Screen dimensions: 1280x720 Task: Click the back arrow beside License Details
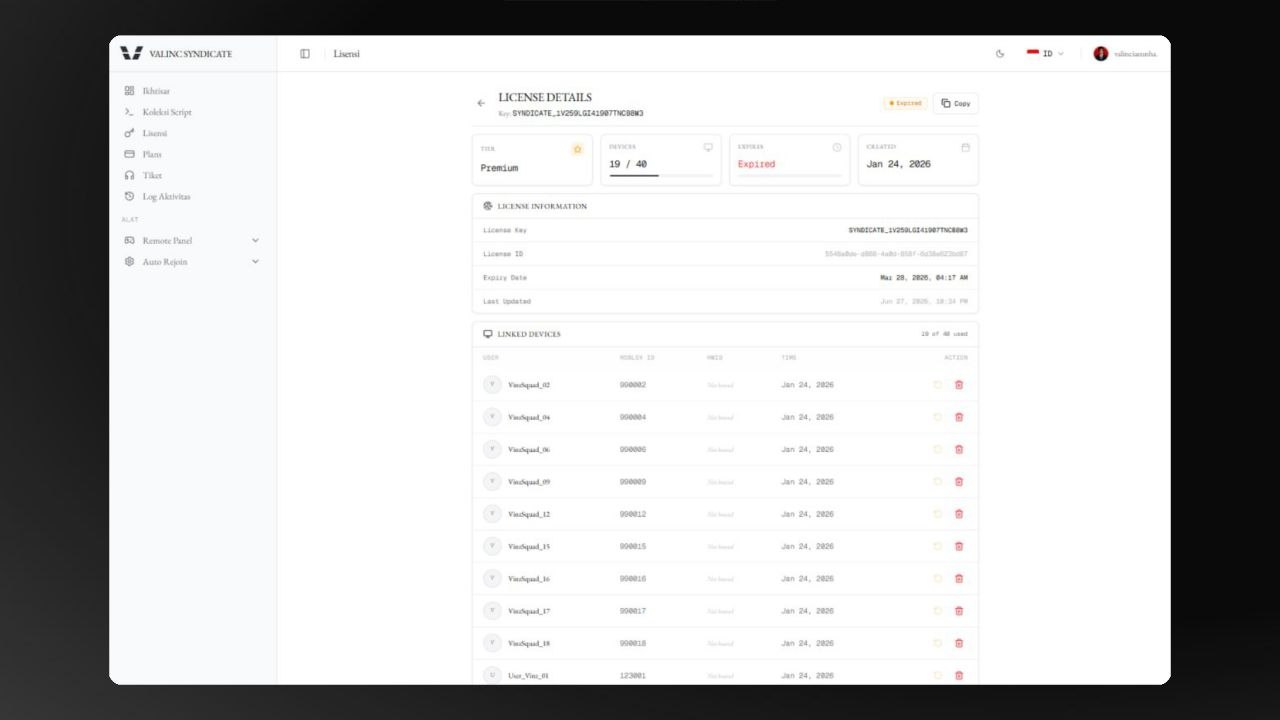click(481, 103)
